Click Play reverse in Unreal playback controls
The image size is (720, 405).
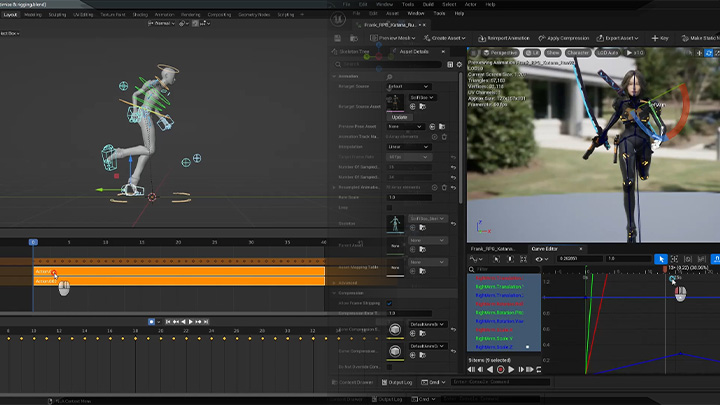[490, 369]
